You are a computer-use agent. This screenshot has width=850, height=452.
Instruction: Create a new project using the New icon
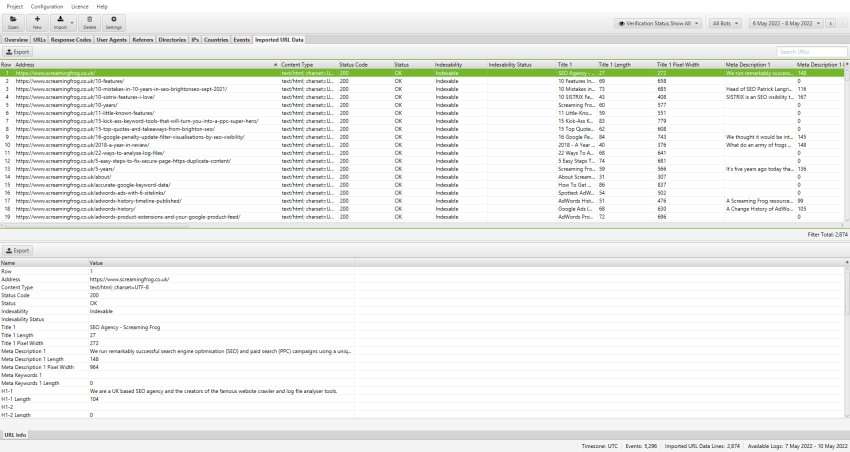(37, 22)
